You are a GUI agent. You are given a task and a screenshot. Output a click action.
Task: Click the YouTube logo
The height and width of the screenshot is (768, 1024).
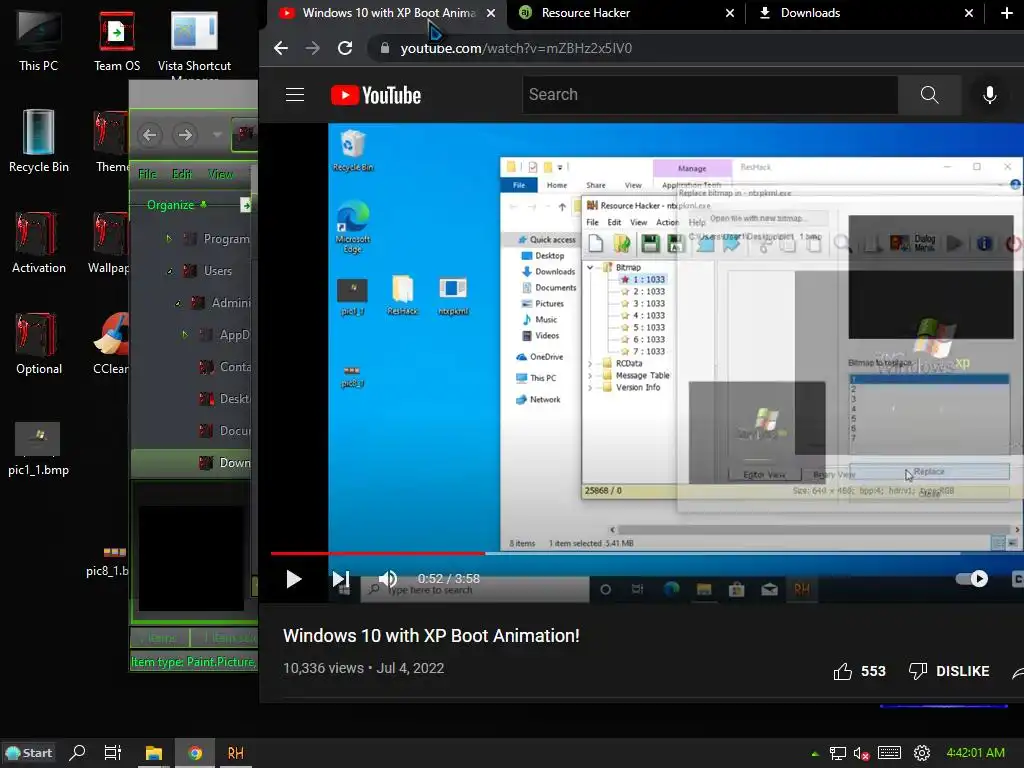pos(376,95)
